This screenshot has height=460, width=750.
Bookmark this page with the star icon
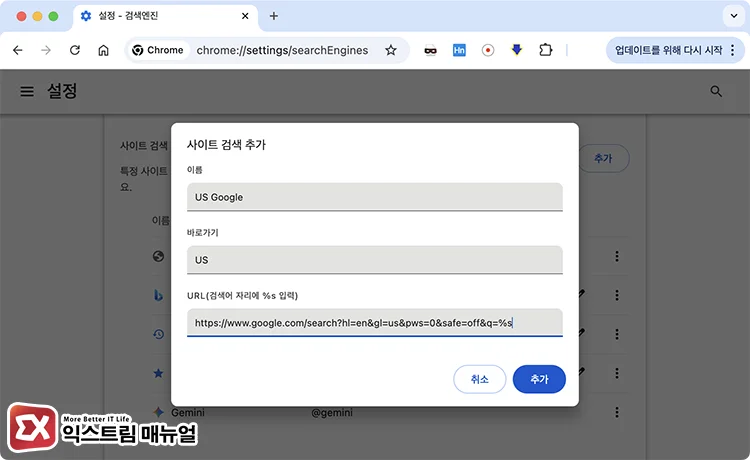point(391,50)
